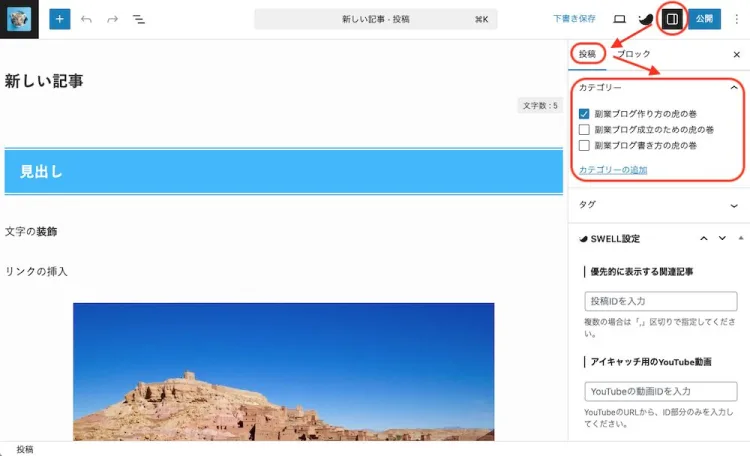Image resolution: width=750 pixels, height=456 pixels.
Task: Move SWELL設定 panel down
Action: click(x=722, y=238)
